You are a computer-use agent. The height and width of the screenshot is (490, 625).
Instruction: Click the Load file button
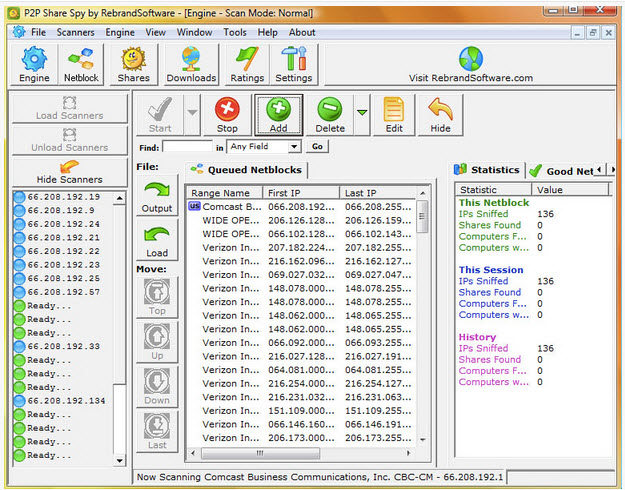[x=157, y=240]
